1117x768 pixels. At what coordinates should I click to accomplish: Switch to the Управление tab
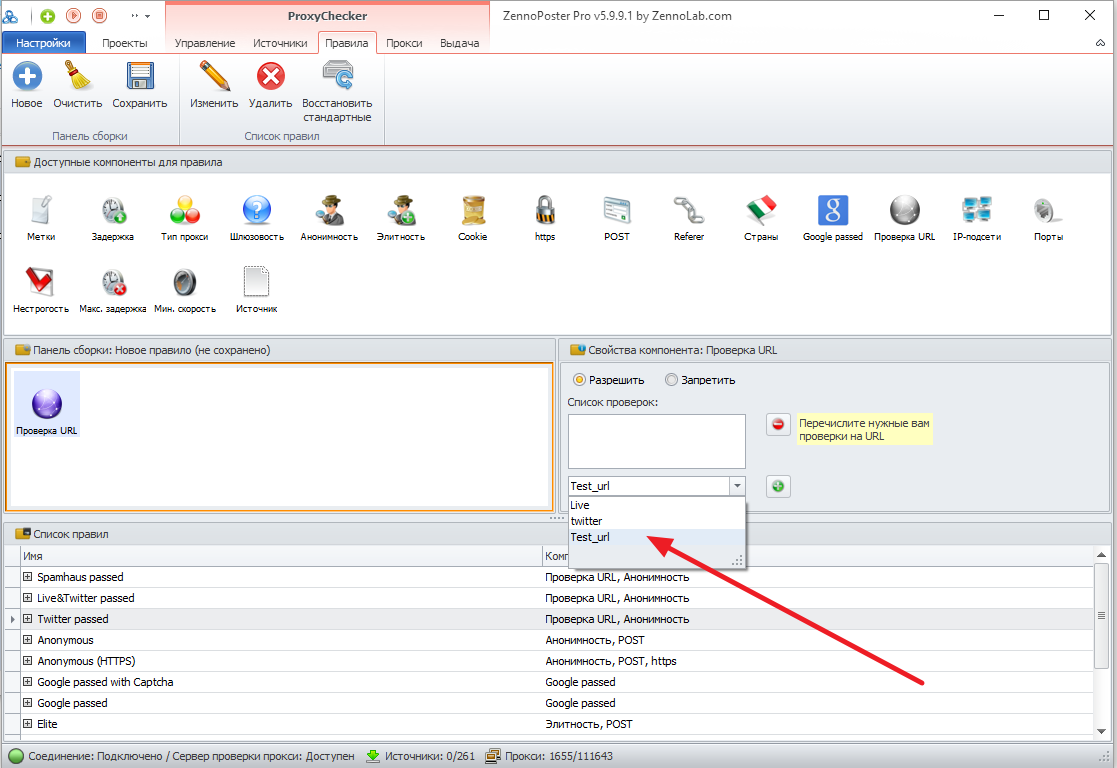[205, 43]
